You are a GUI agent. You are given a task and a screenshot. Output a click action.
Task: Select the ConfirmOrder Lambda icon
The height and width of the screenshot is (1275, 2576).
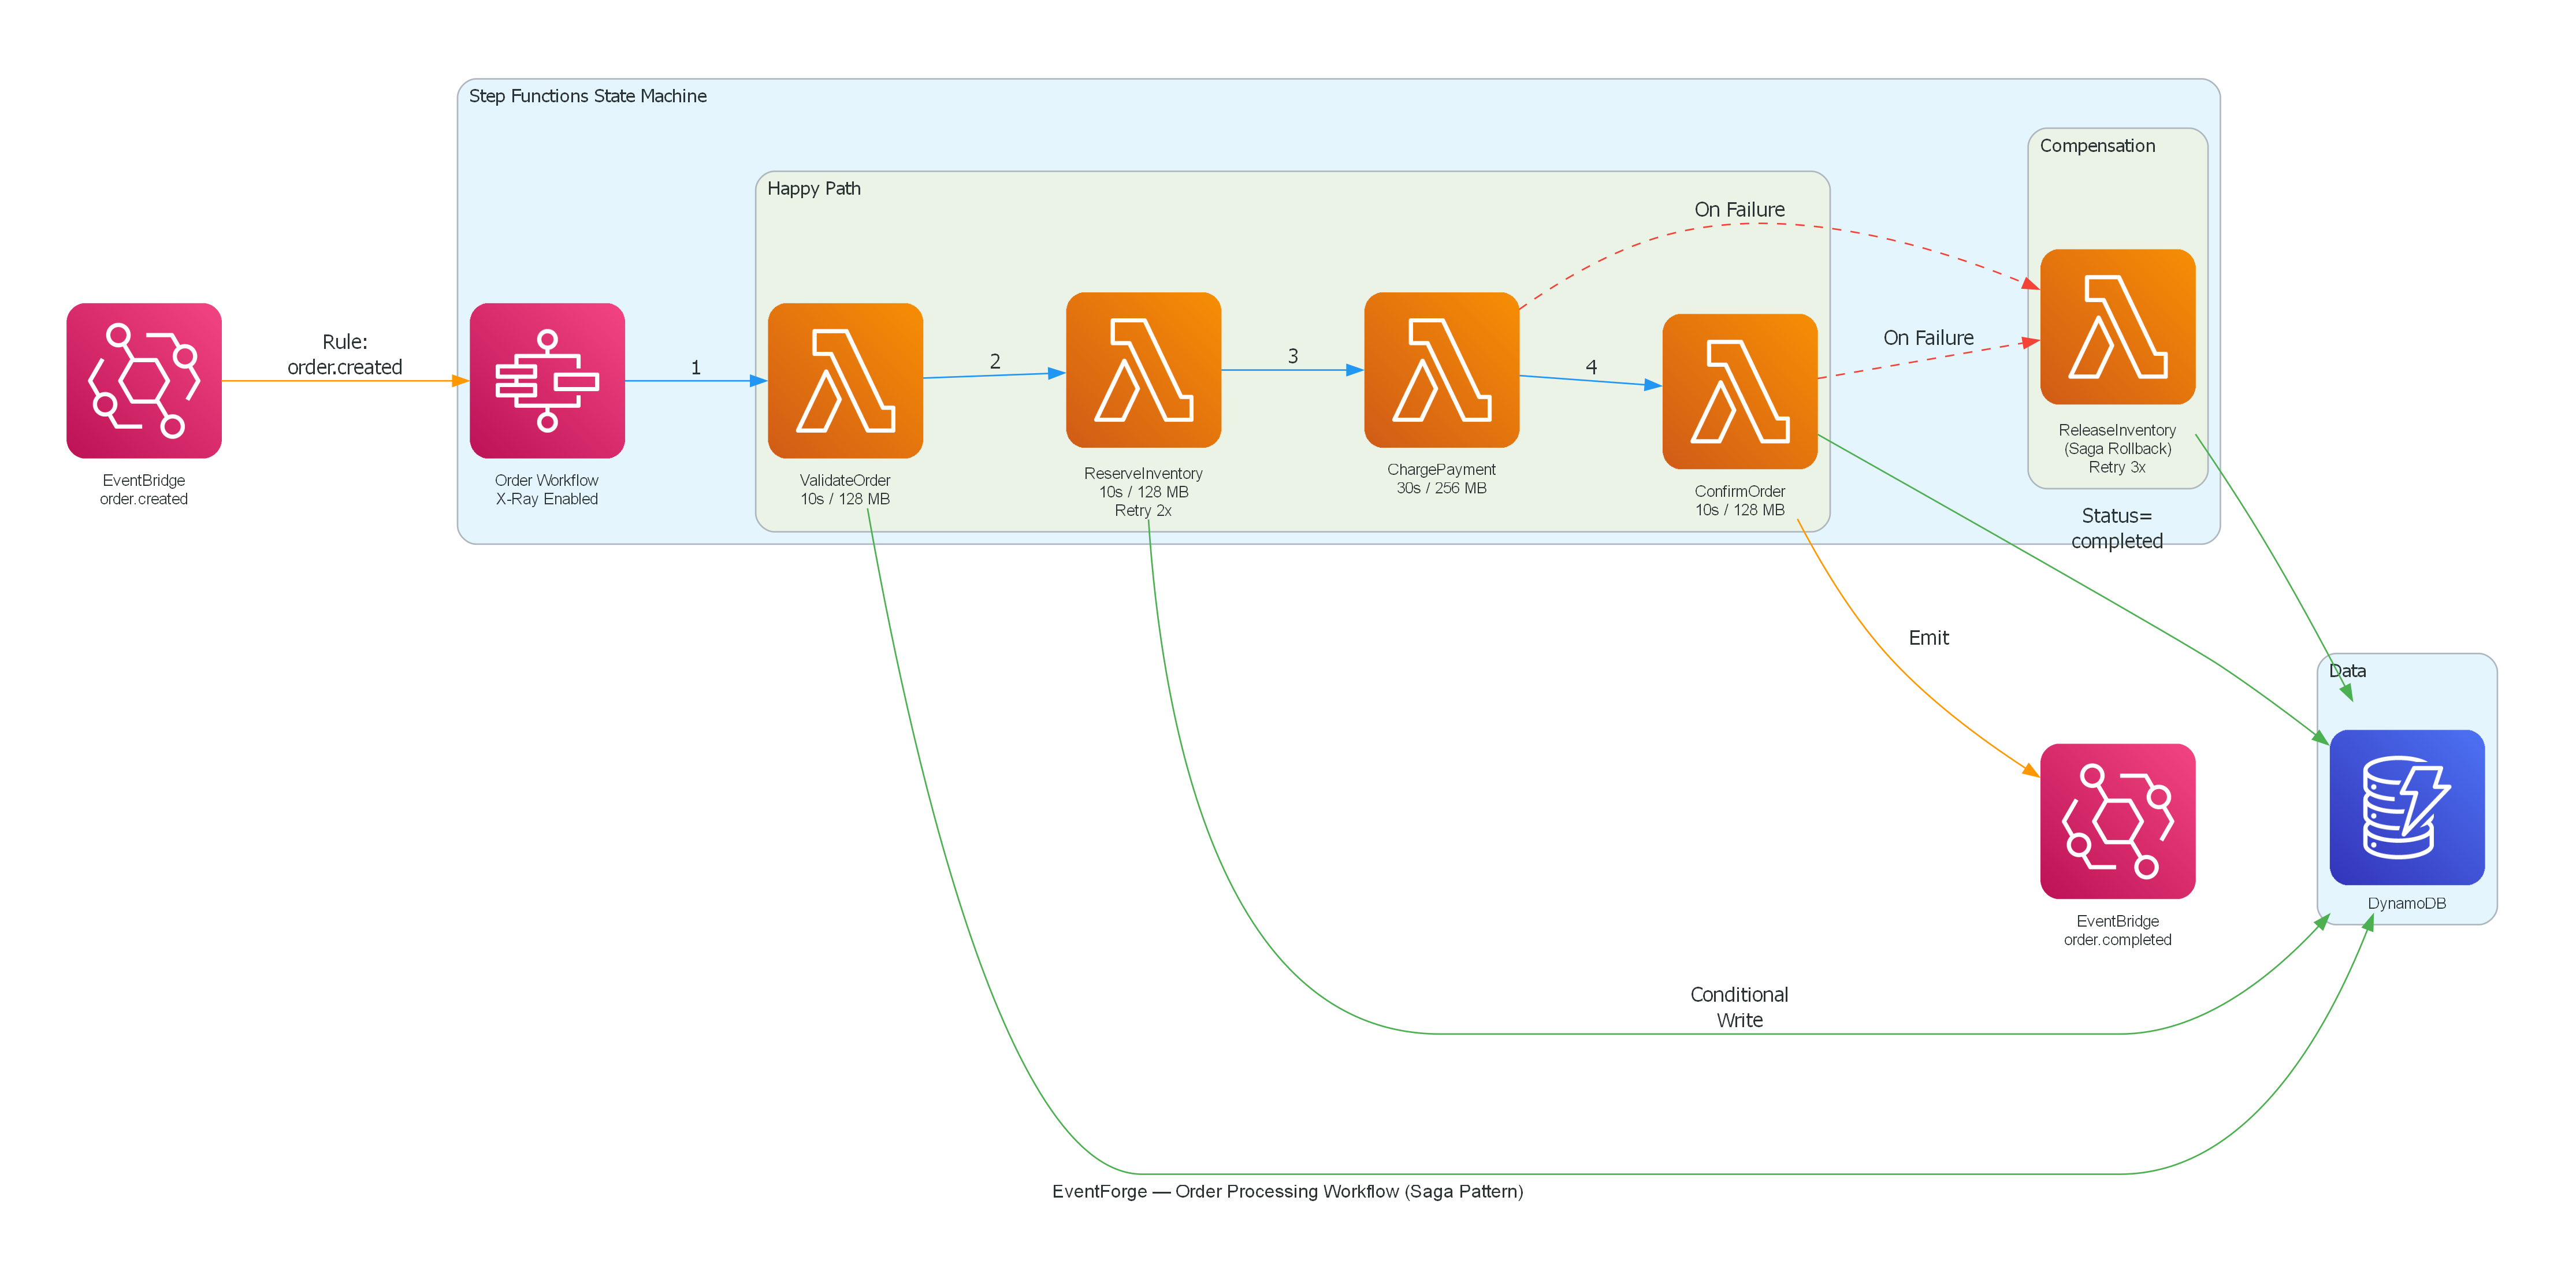pyautogui.click(x=1739, y=392)
